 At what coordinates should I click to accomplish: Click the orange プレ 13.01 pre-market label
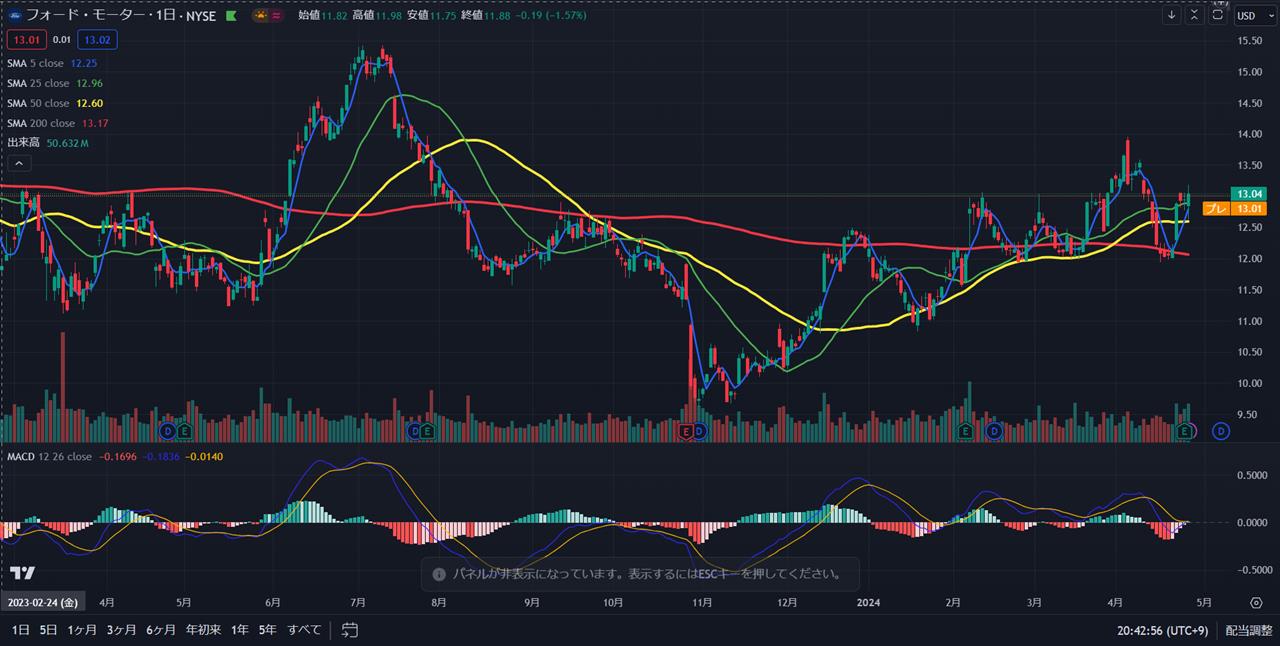(1235, 208)
